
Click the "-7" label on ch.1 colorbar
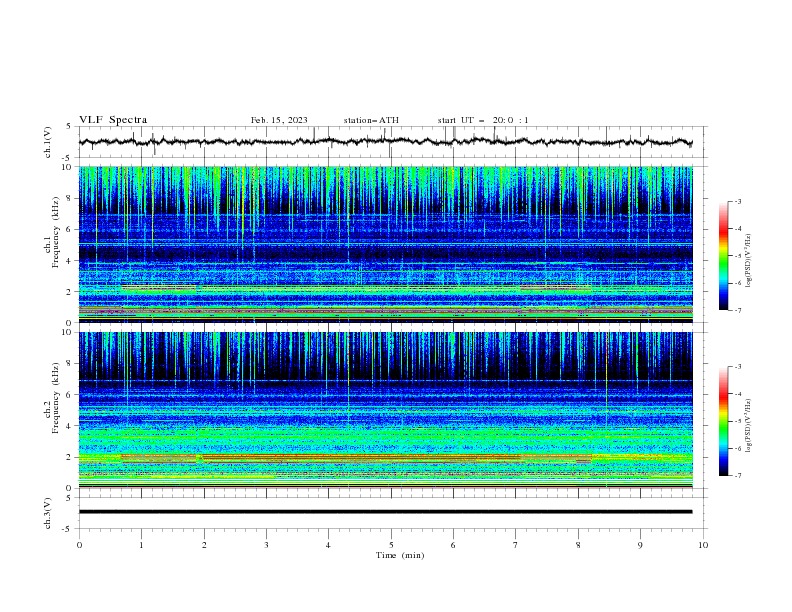(x=737, y=310)
